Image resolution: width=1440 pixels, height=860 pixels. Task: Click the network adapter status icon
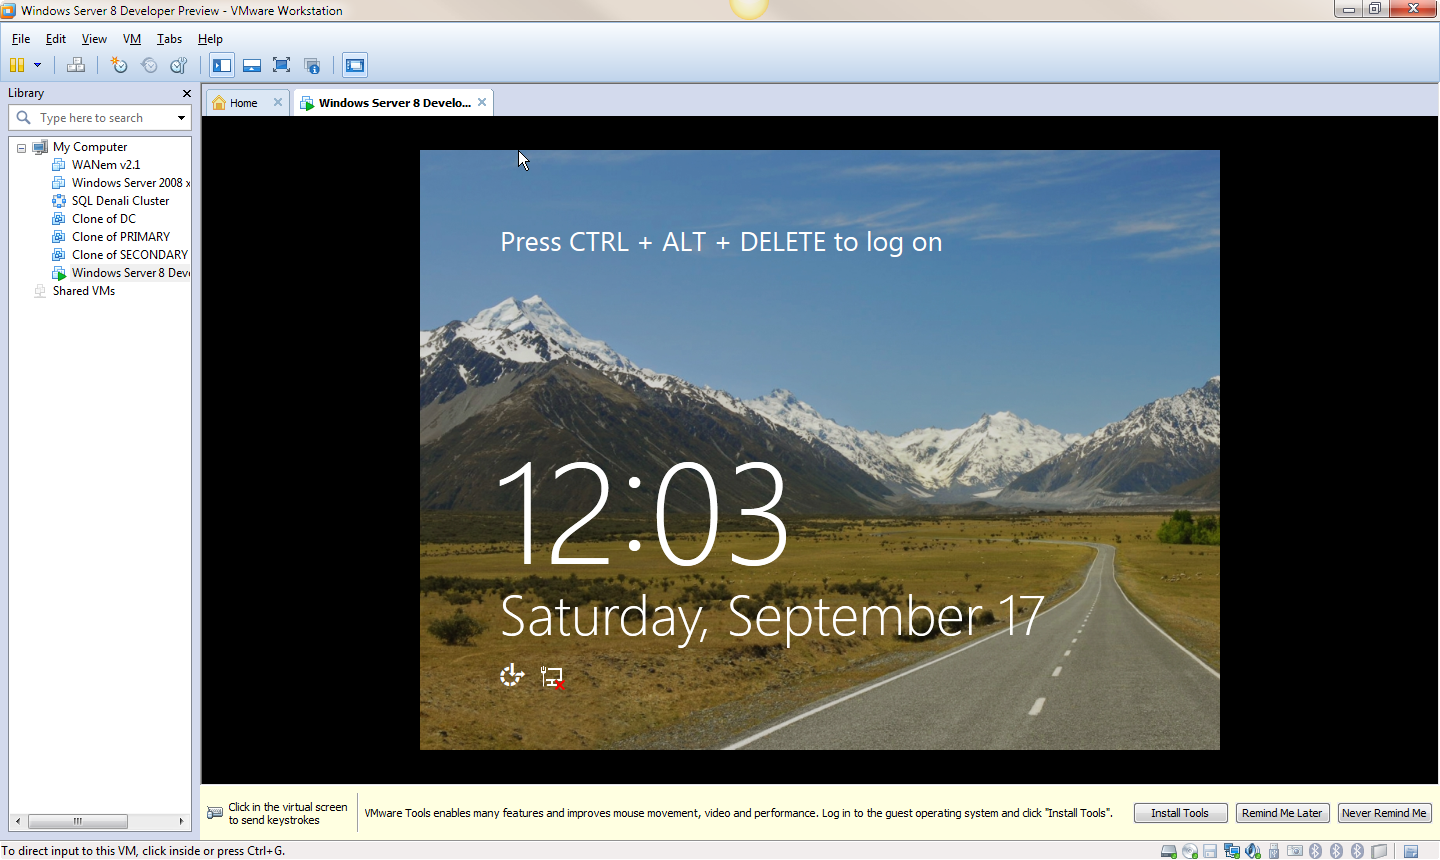pos(1232,851)
